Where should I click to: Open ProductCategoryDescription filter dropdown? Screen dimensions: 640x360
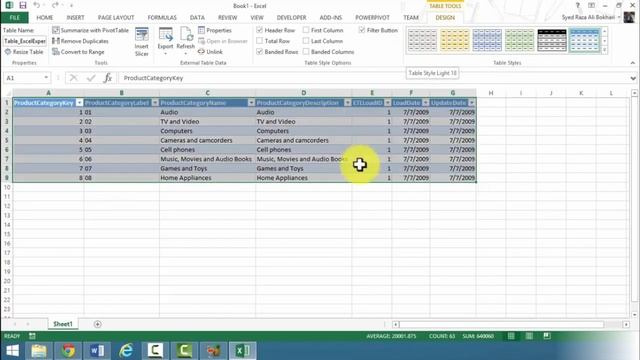(347, 103)
